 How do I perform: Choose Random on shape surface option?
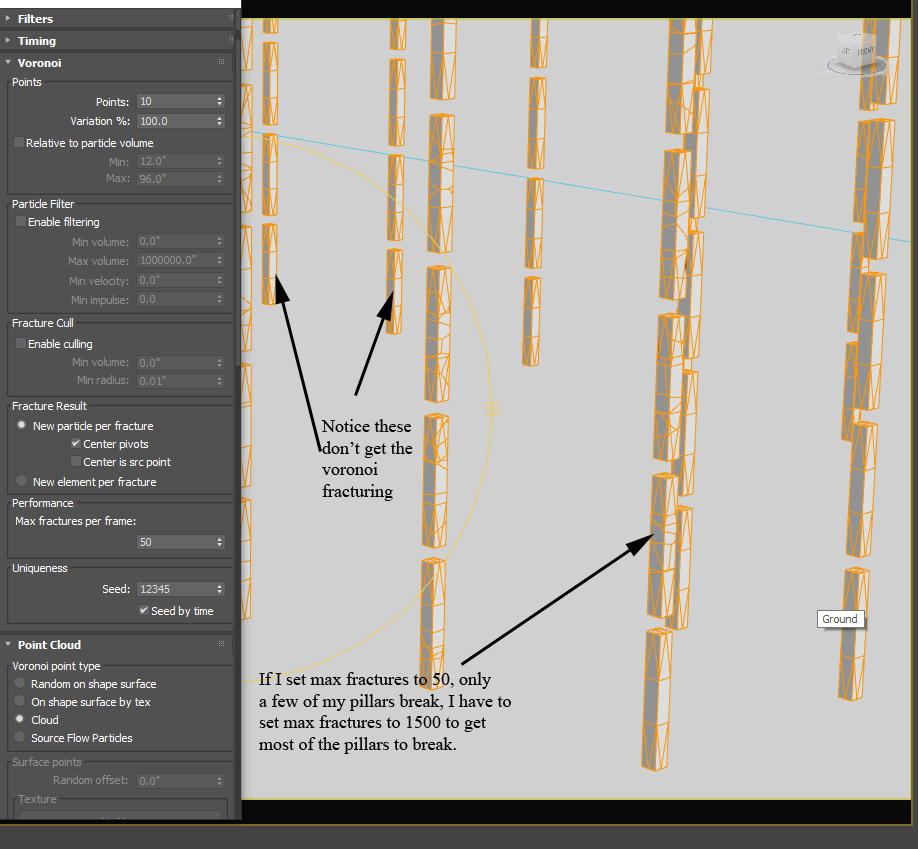coord(22,684)
